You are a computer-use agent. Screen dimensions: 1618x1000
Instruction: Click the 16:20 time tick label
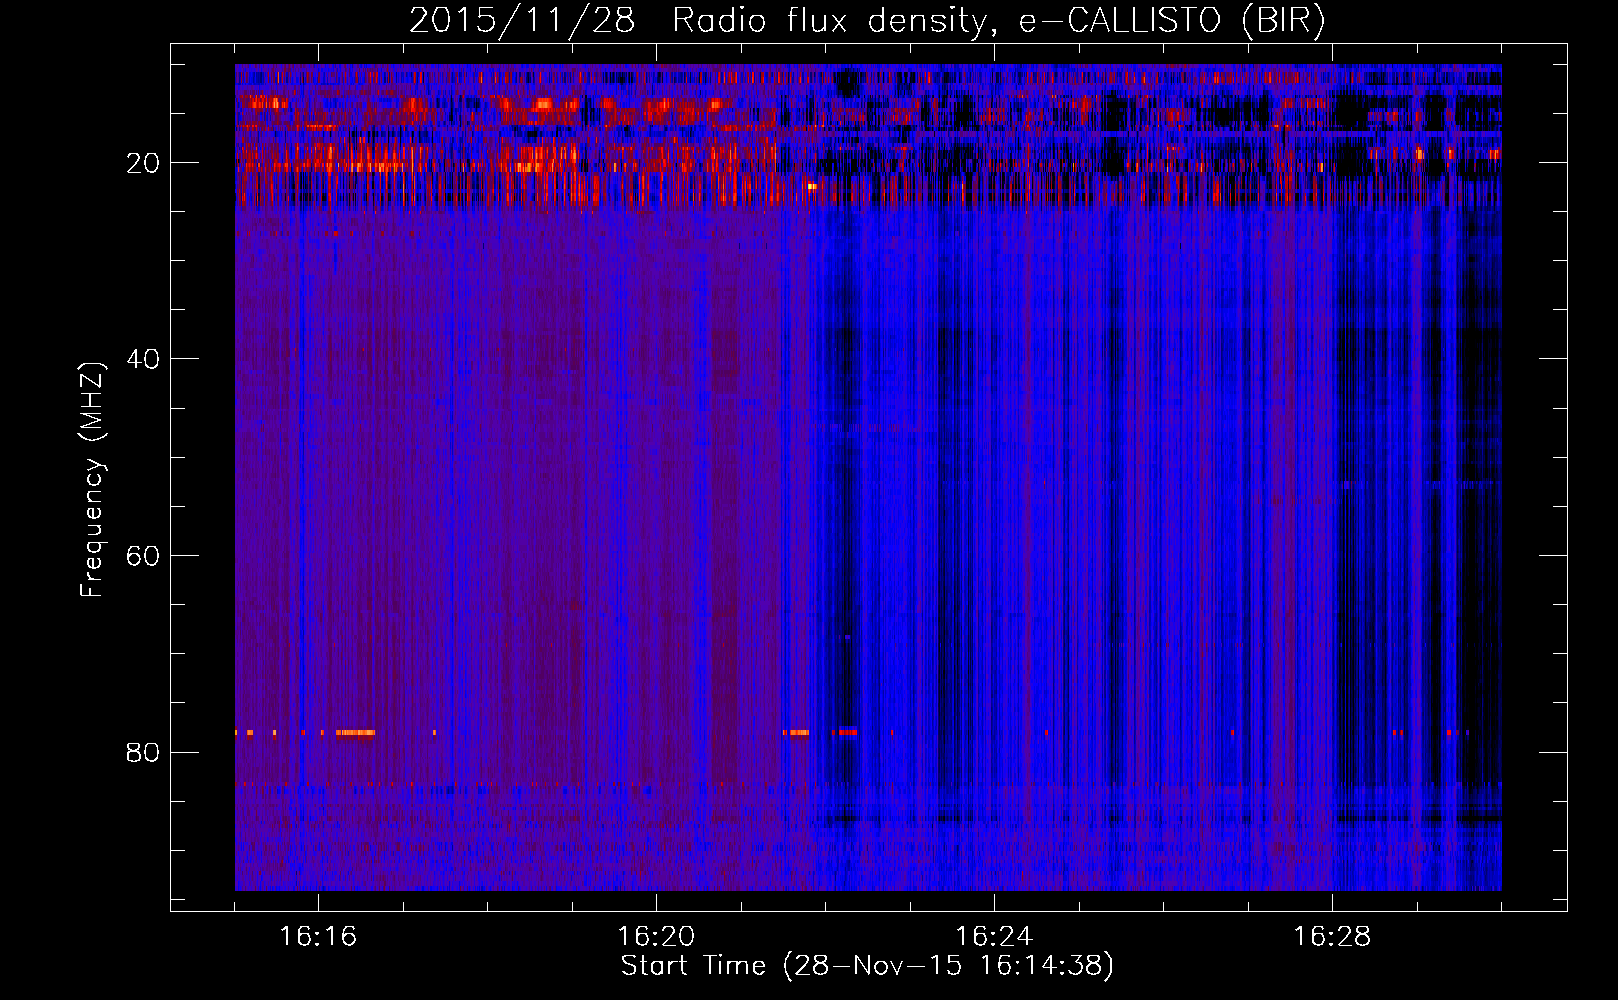click(656, 936)
